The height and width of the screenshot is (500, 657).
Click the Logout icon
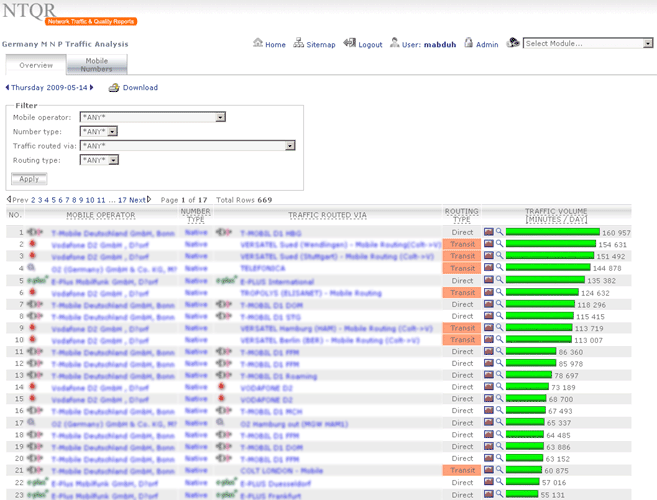pyautogui.click(x=349, y=44)
